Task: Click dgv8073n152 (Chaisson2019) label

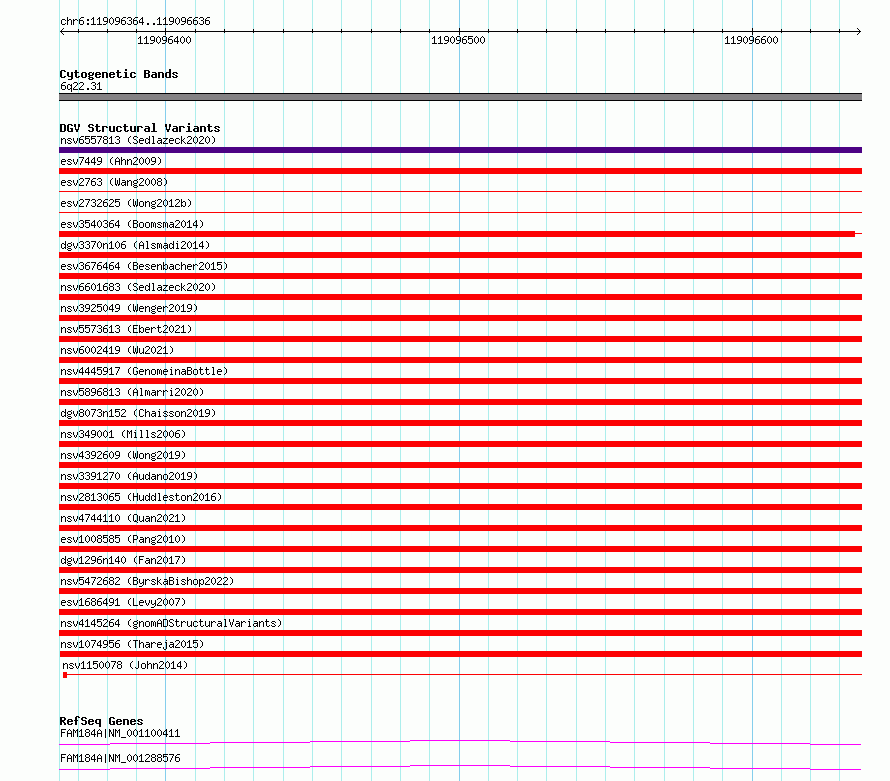Action: [138, 413]
